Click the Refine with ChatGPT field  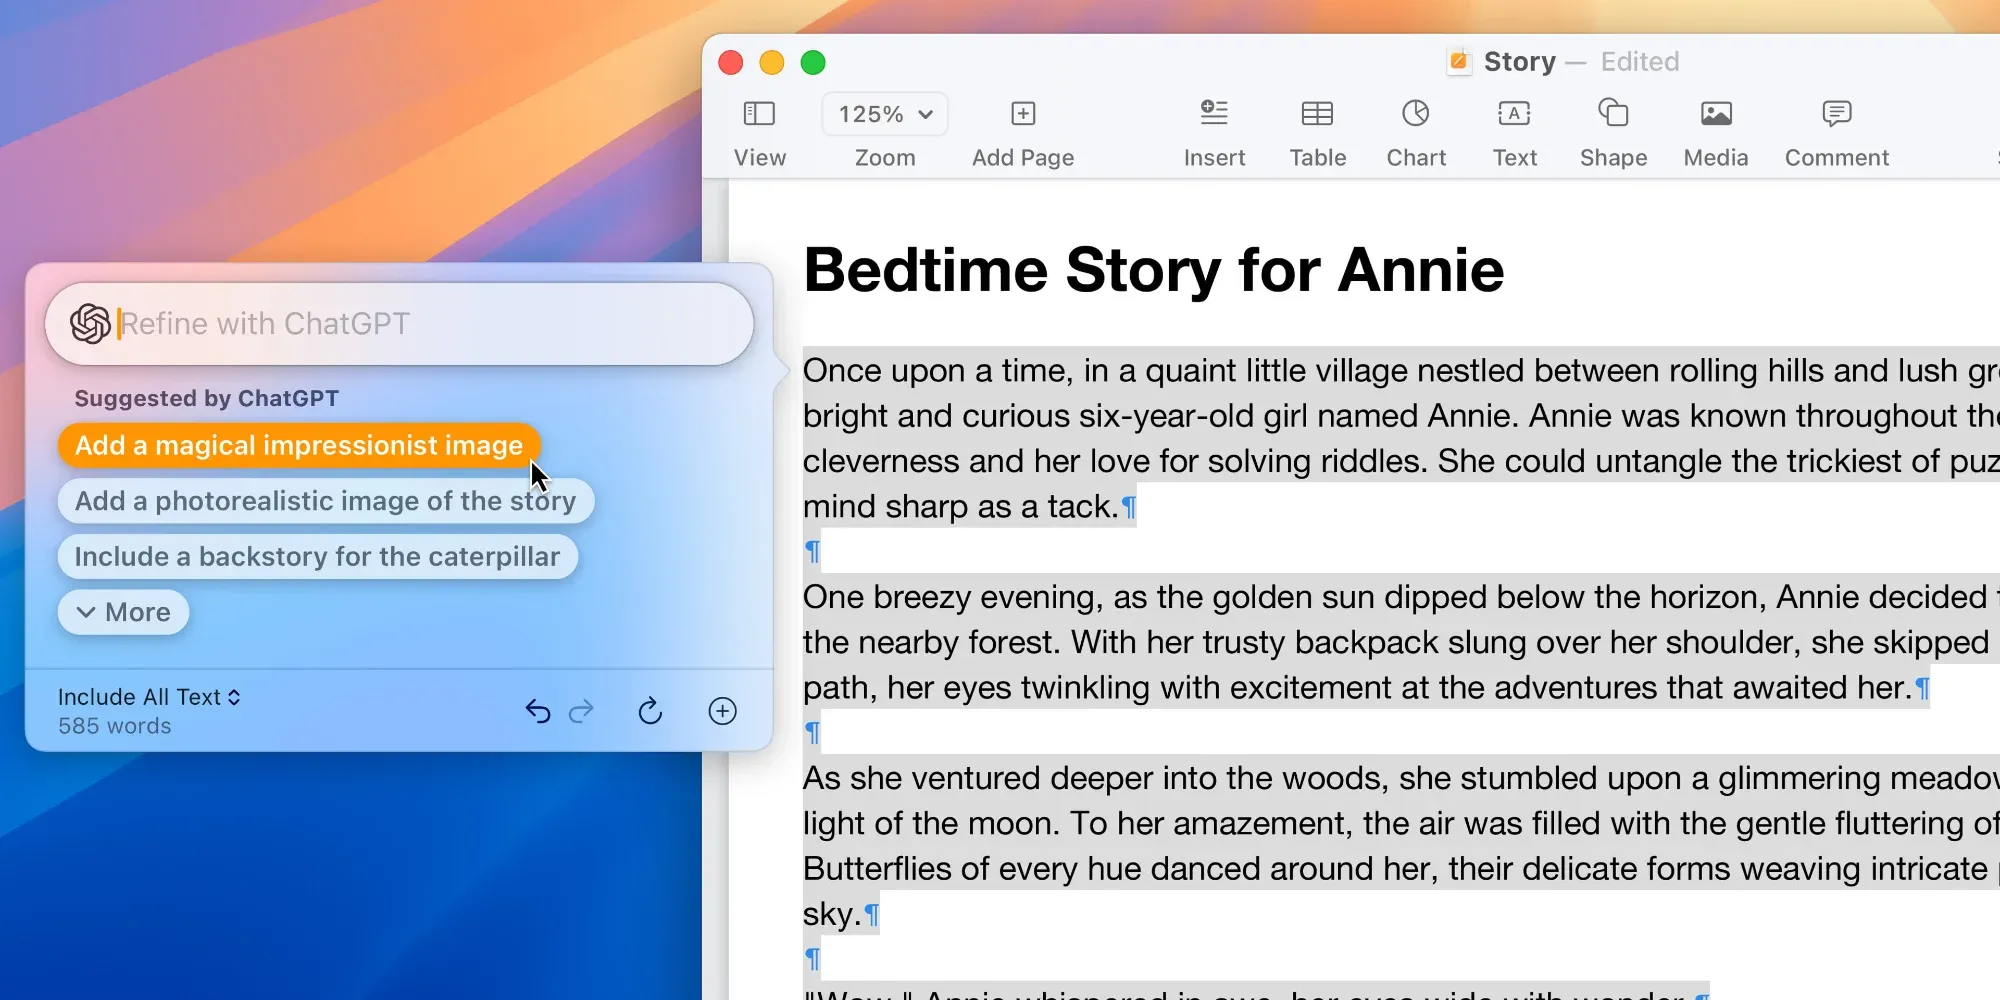[420, 324]
